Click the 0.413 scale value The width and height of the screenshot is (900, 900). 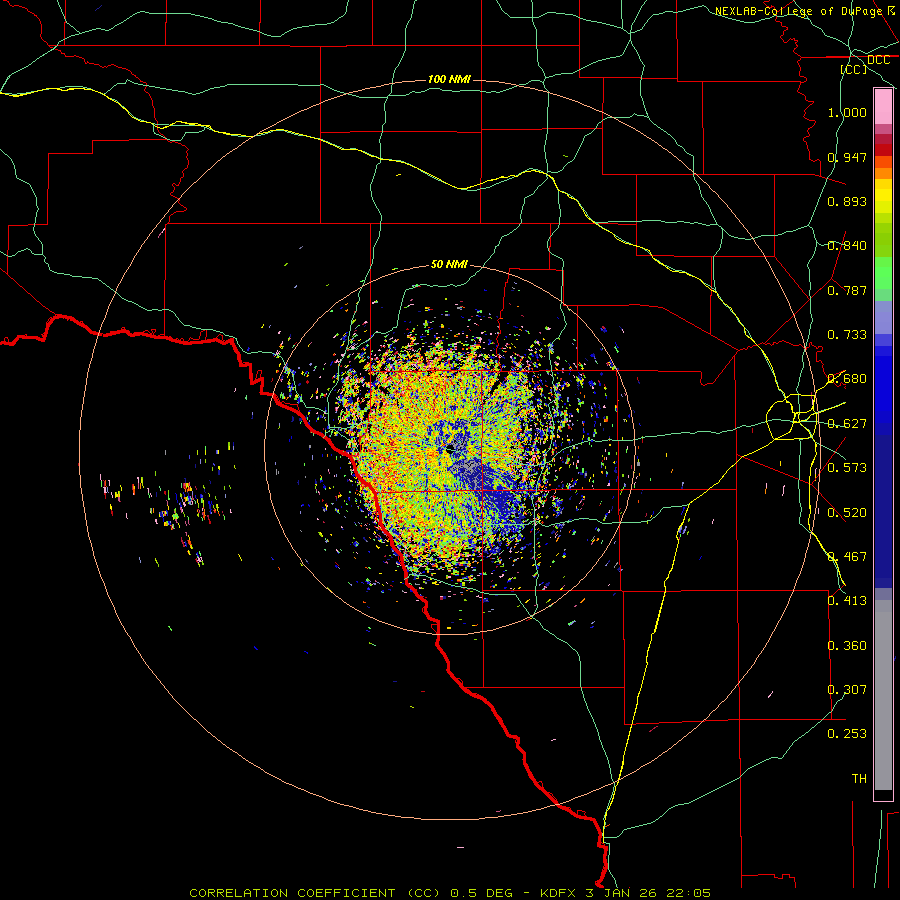pyautogui.click(x=847, y=601)
